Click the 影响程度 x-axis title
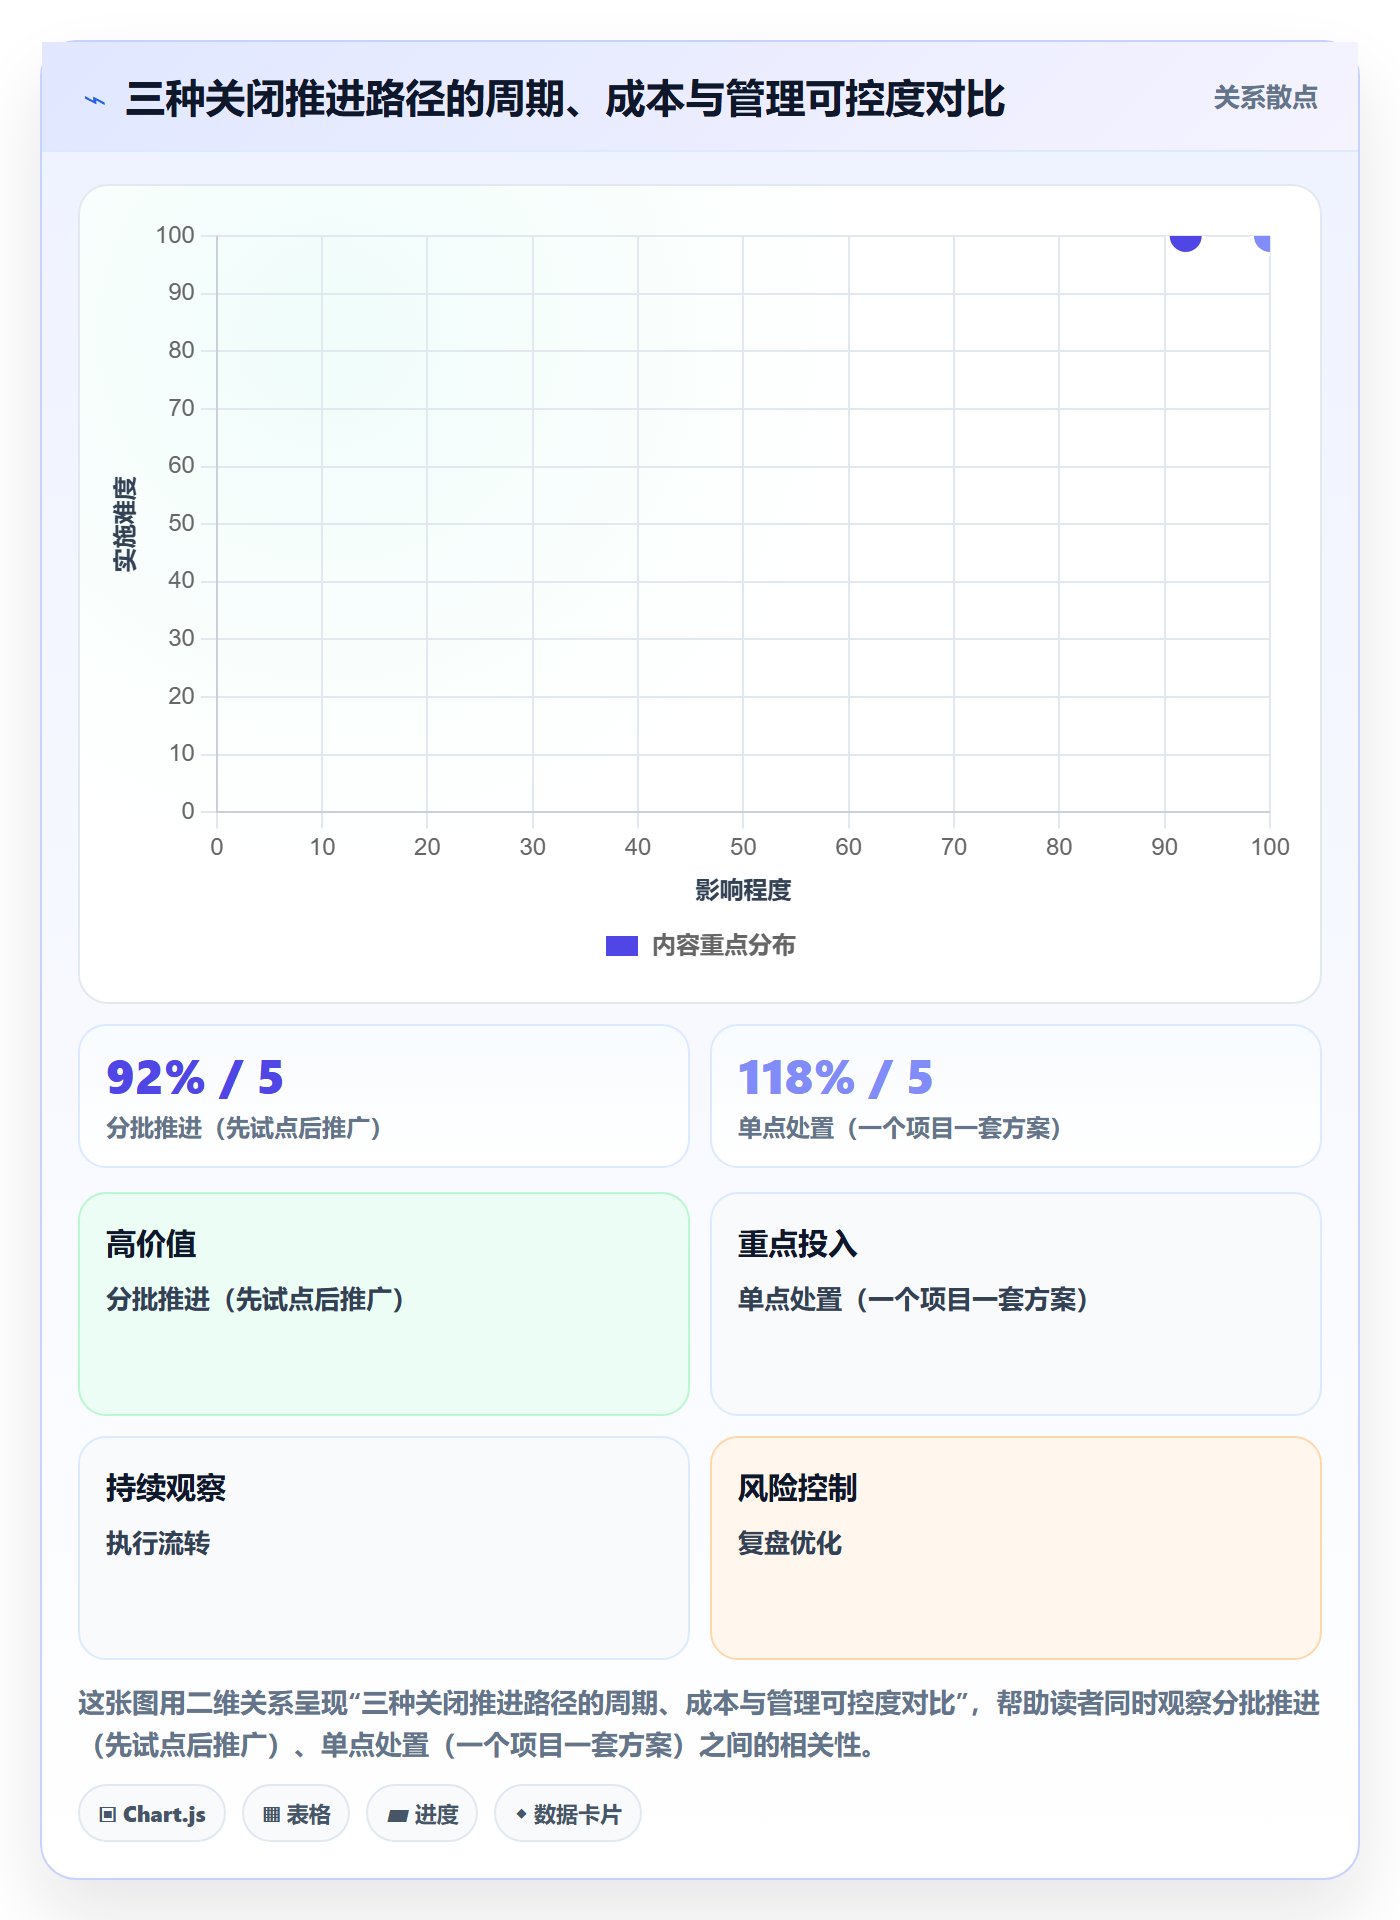 pos(743,890)
